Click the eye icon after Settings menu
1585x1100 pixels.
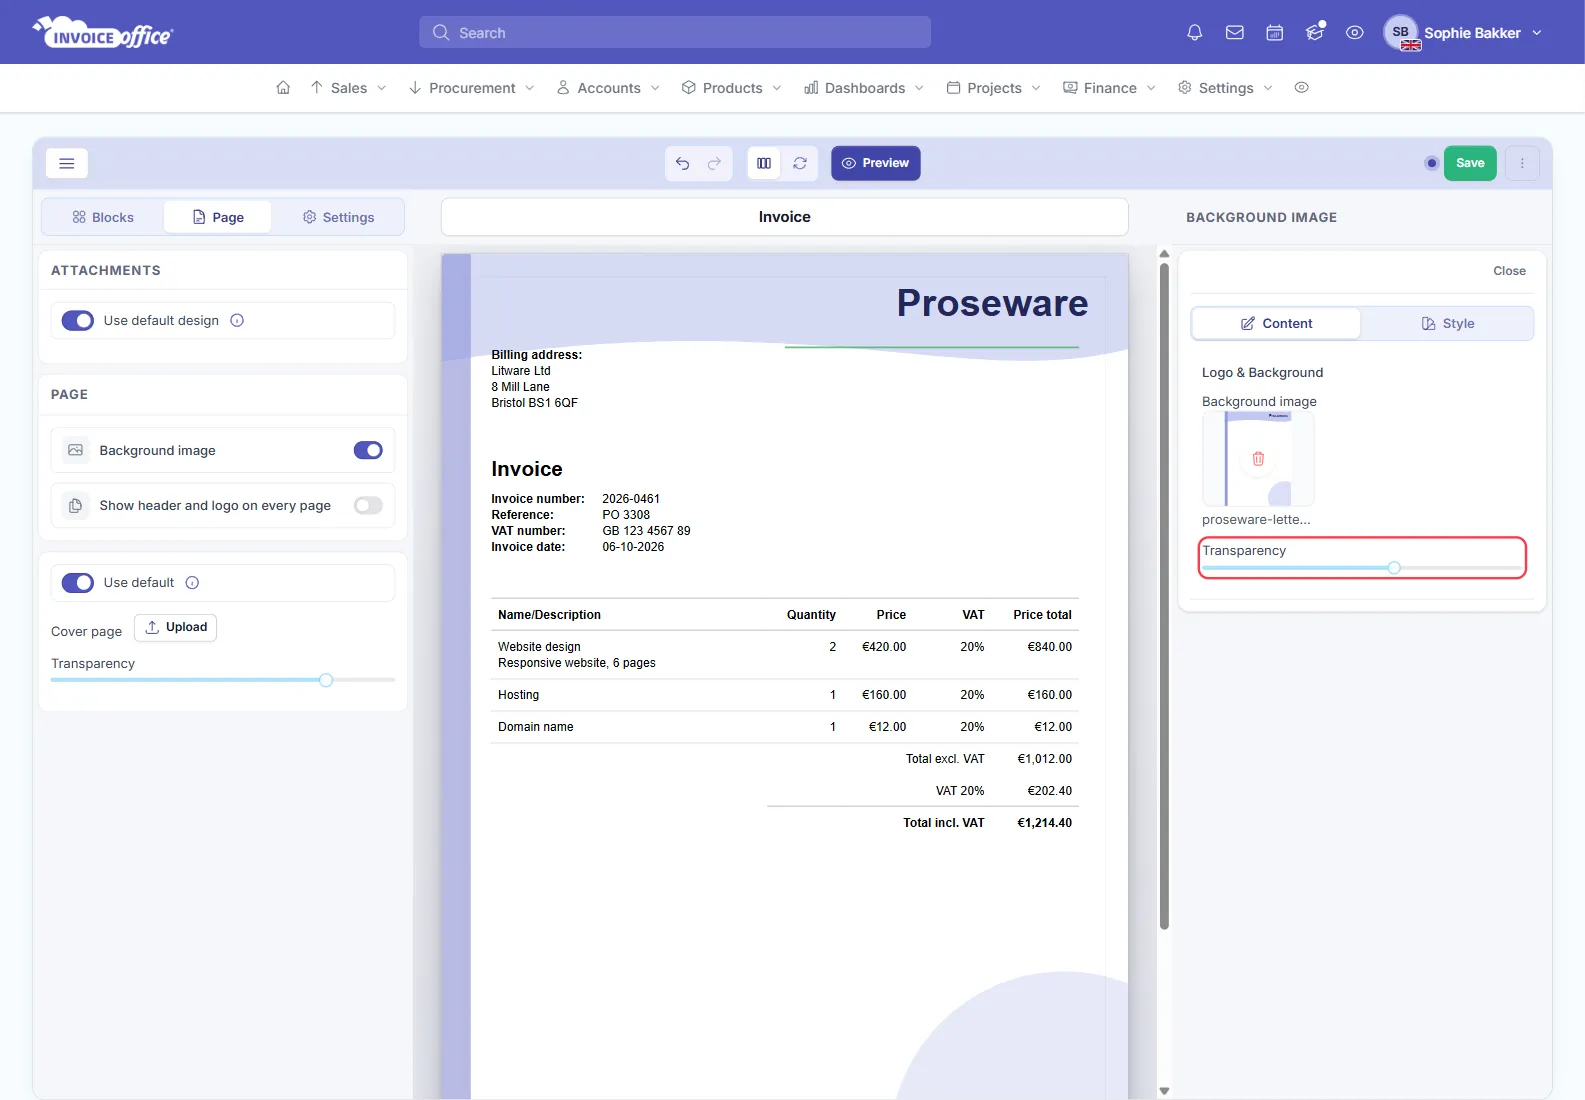[1301, 88]
